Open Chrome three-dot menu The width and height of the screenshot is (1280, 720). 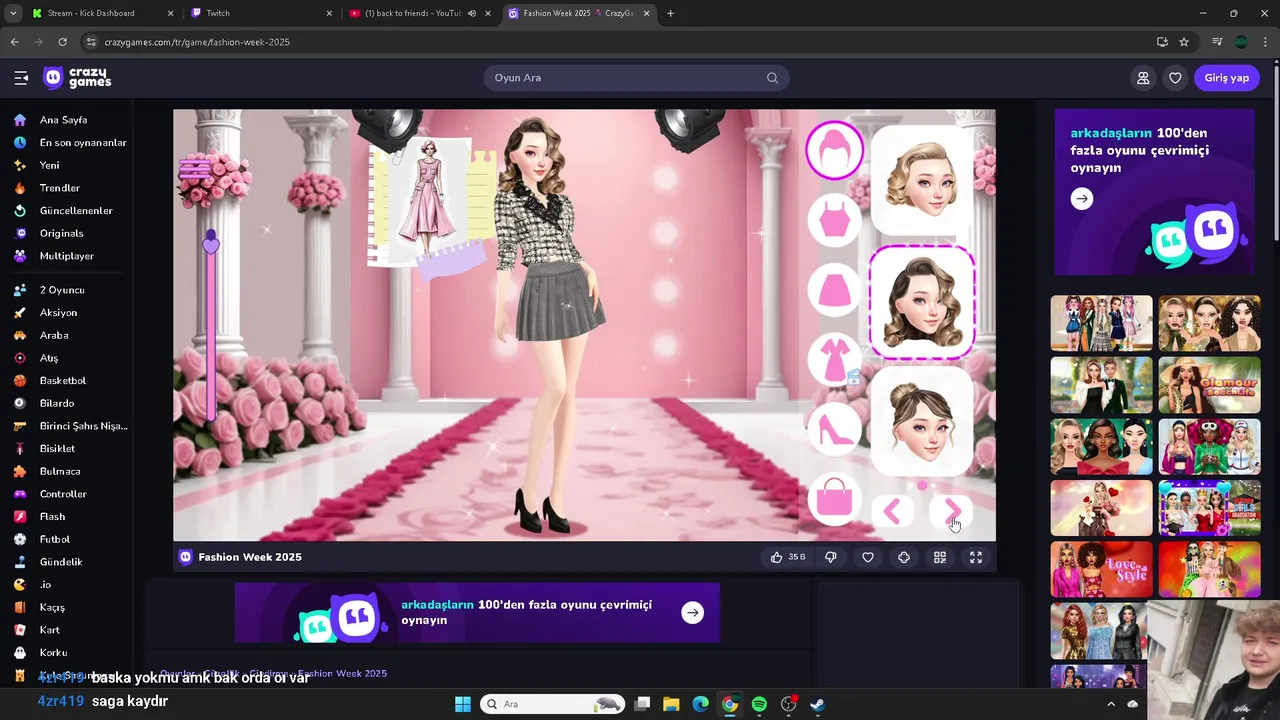[x=1266, y=42]
